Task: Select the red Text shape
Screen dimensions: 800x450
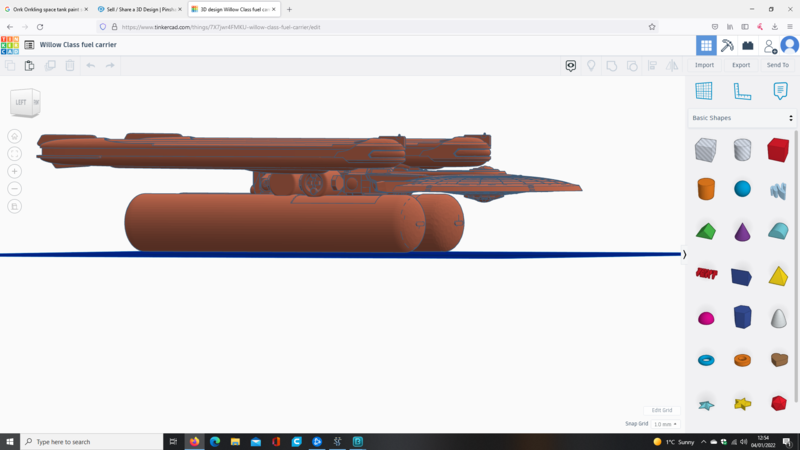Action: (706, 274)
